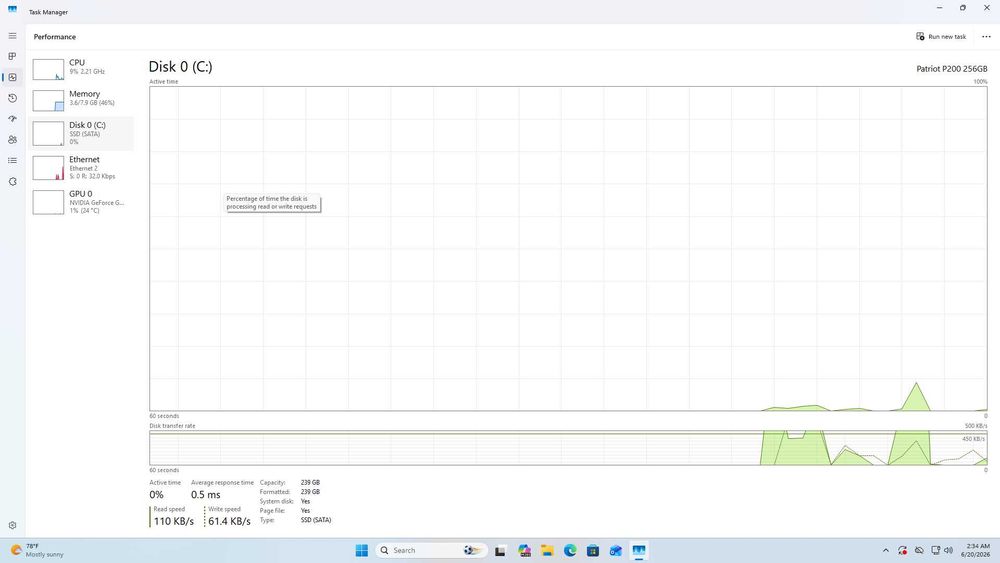This screenshot has height=563, width=1000.
Task: Click the Disk active time graph
Action: [x=568, y=249]
